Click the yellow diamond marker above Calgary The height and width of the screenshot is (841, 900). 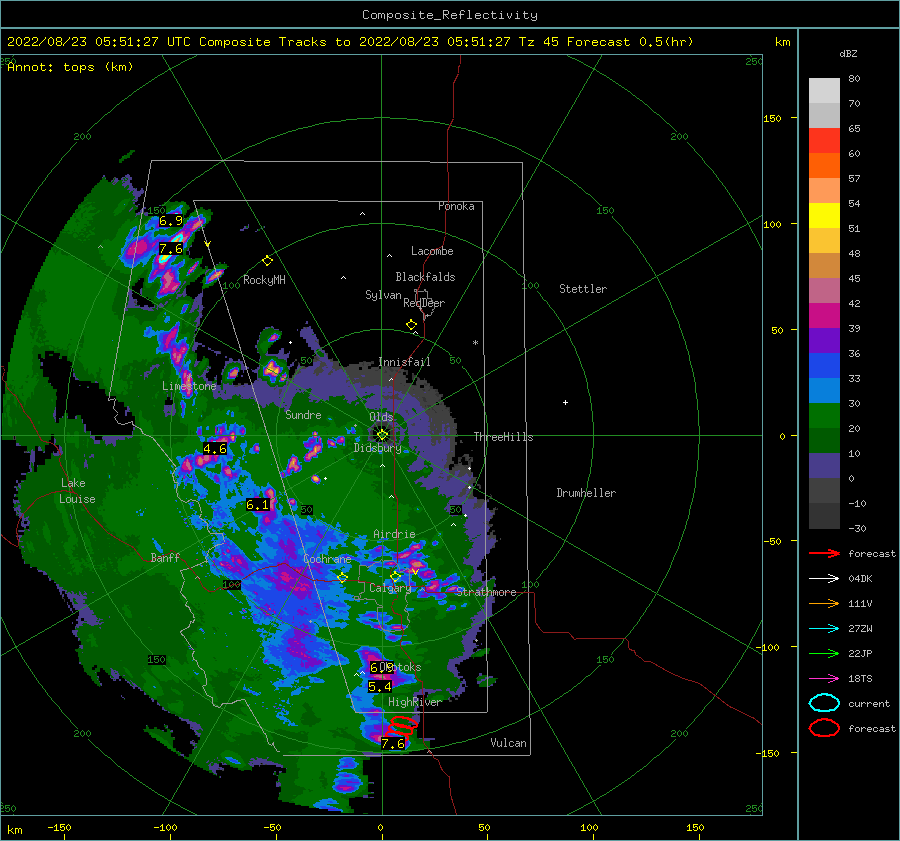395,576
